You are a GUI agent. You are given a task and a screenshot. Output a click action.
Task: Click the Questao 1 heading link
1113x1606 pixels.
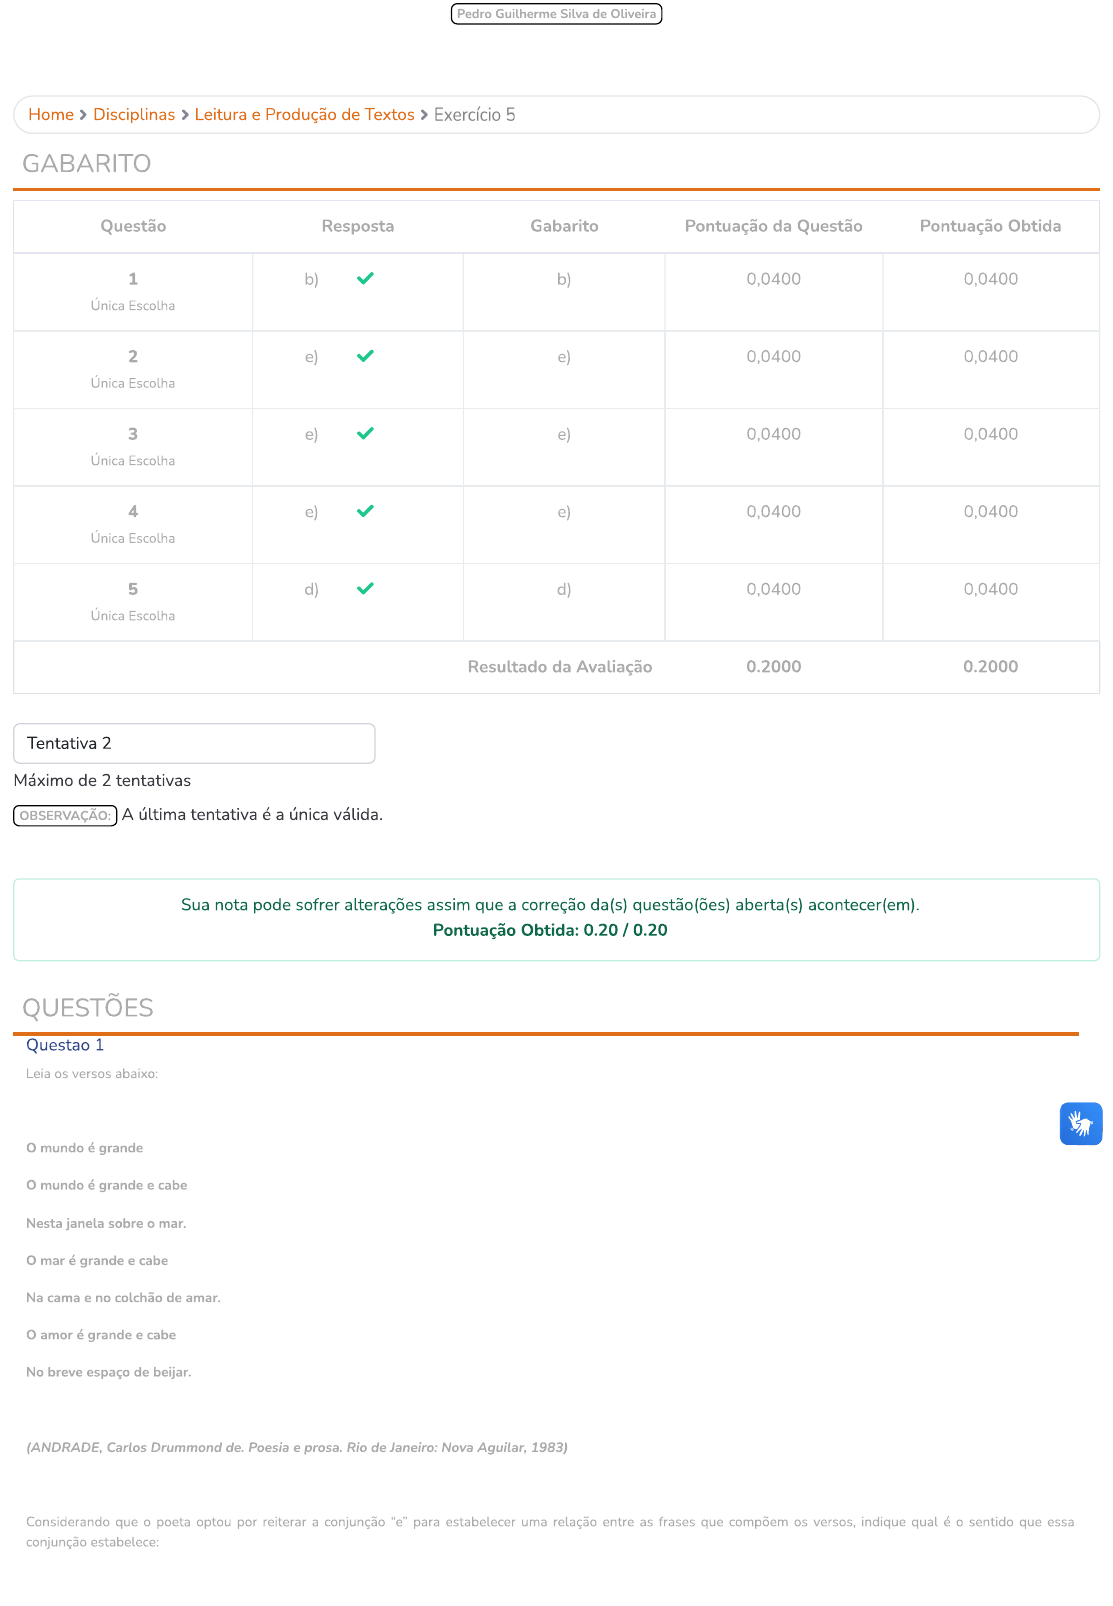(x=65, y=1045)
